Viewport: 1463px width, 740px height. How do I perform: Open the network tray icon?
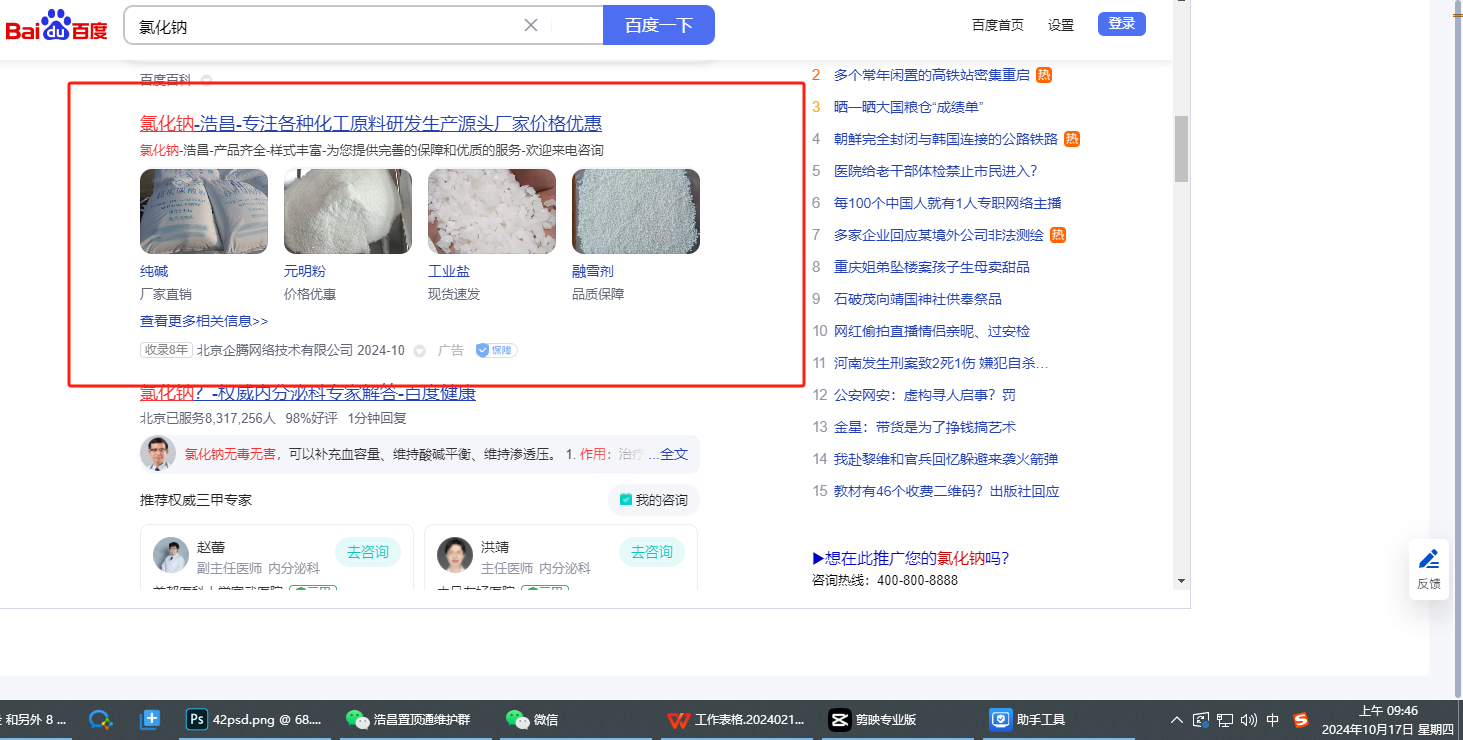[x=1225, y=719]
